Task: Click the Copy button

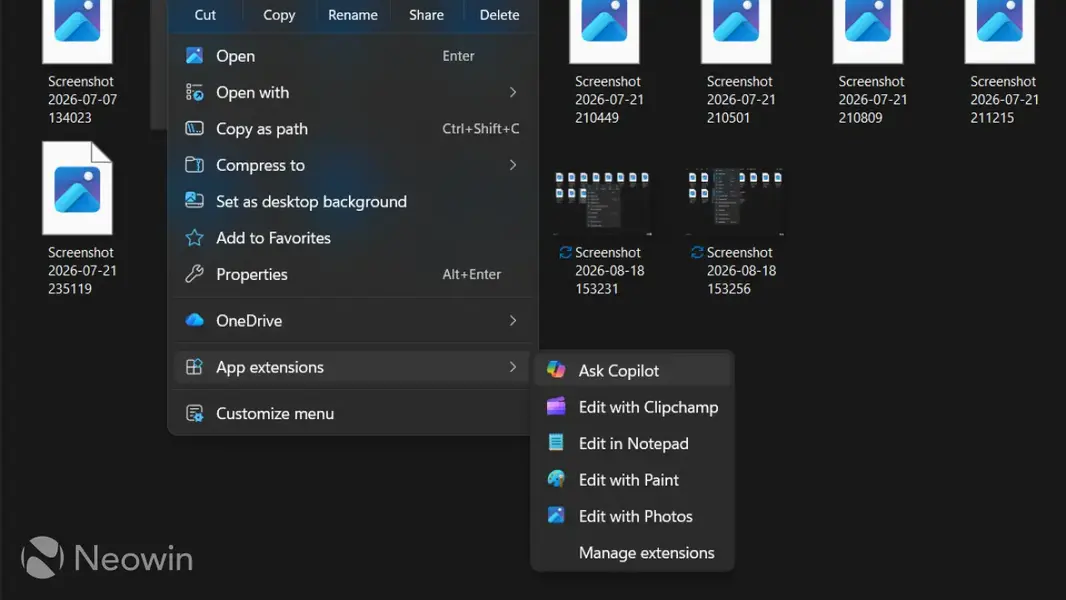Action: pos(279,15)
